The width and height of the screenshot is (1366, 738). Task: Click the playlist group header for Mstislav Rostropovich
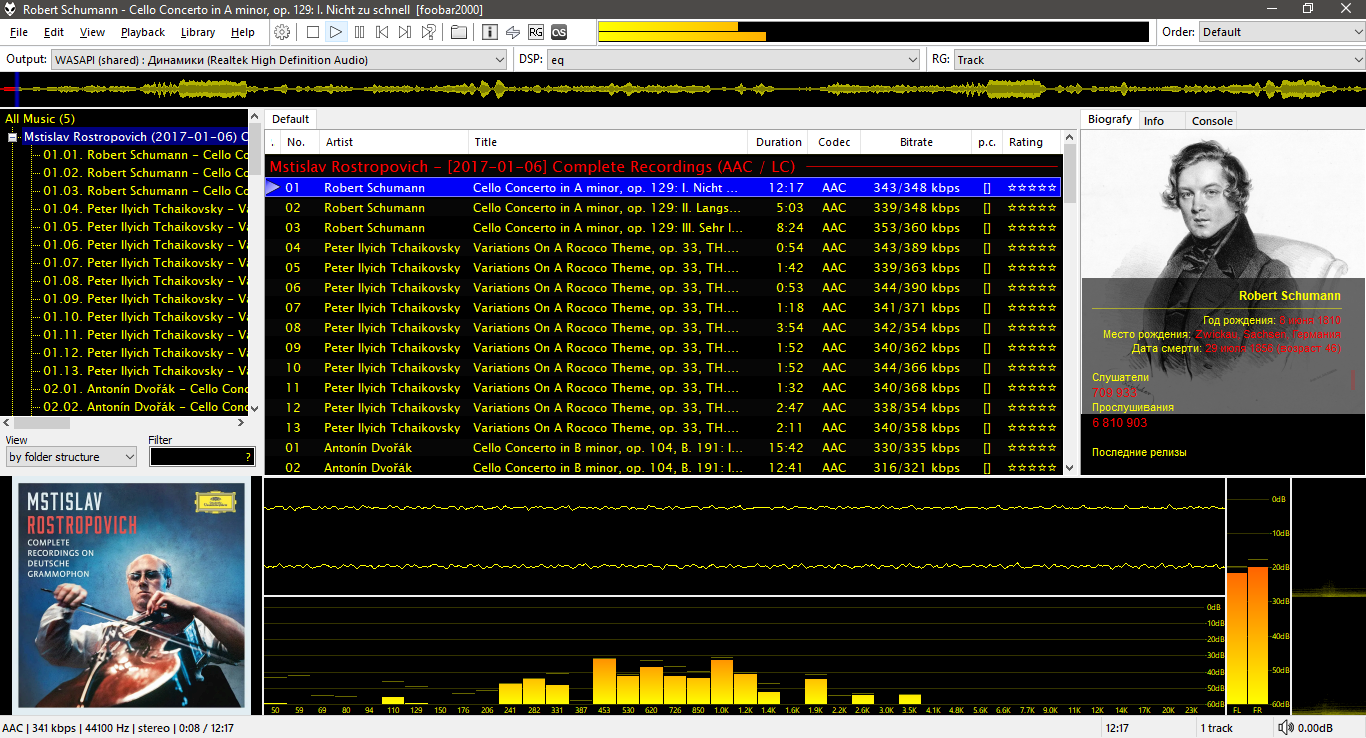(x=662, y=167)
